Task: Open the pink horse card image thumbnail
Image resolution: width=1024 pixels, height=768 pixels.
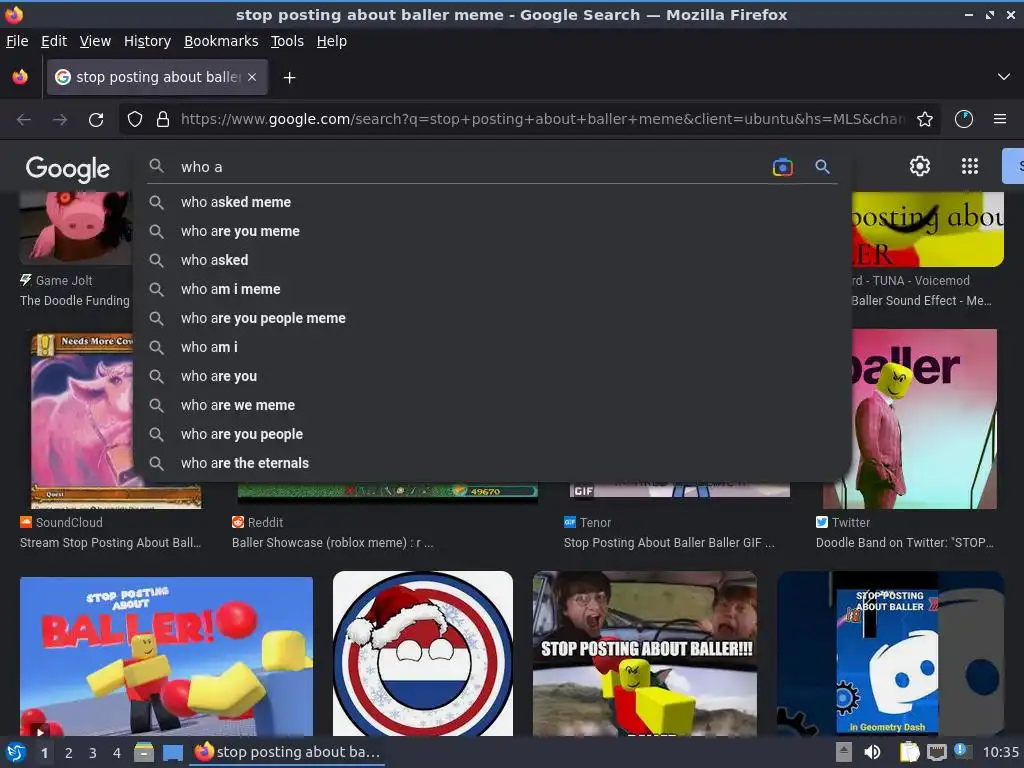Action: tap(82, 419)
